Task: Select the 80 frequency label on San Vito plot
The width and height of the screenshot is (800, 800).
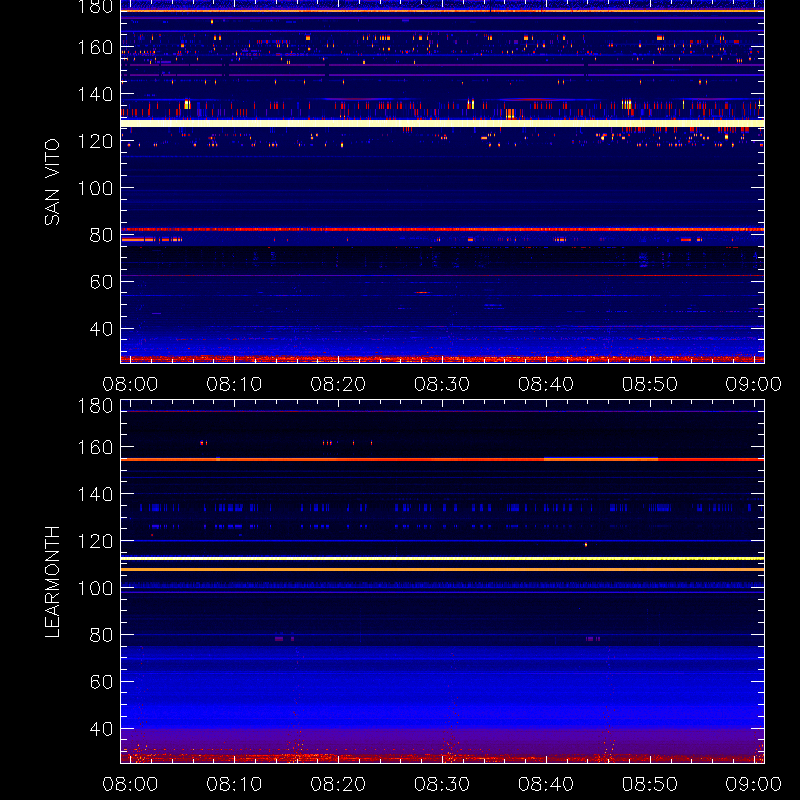Action: tap(102, 235)
